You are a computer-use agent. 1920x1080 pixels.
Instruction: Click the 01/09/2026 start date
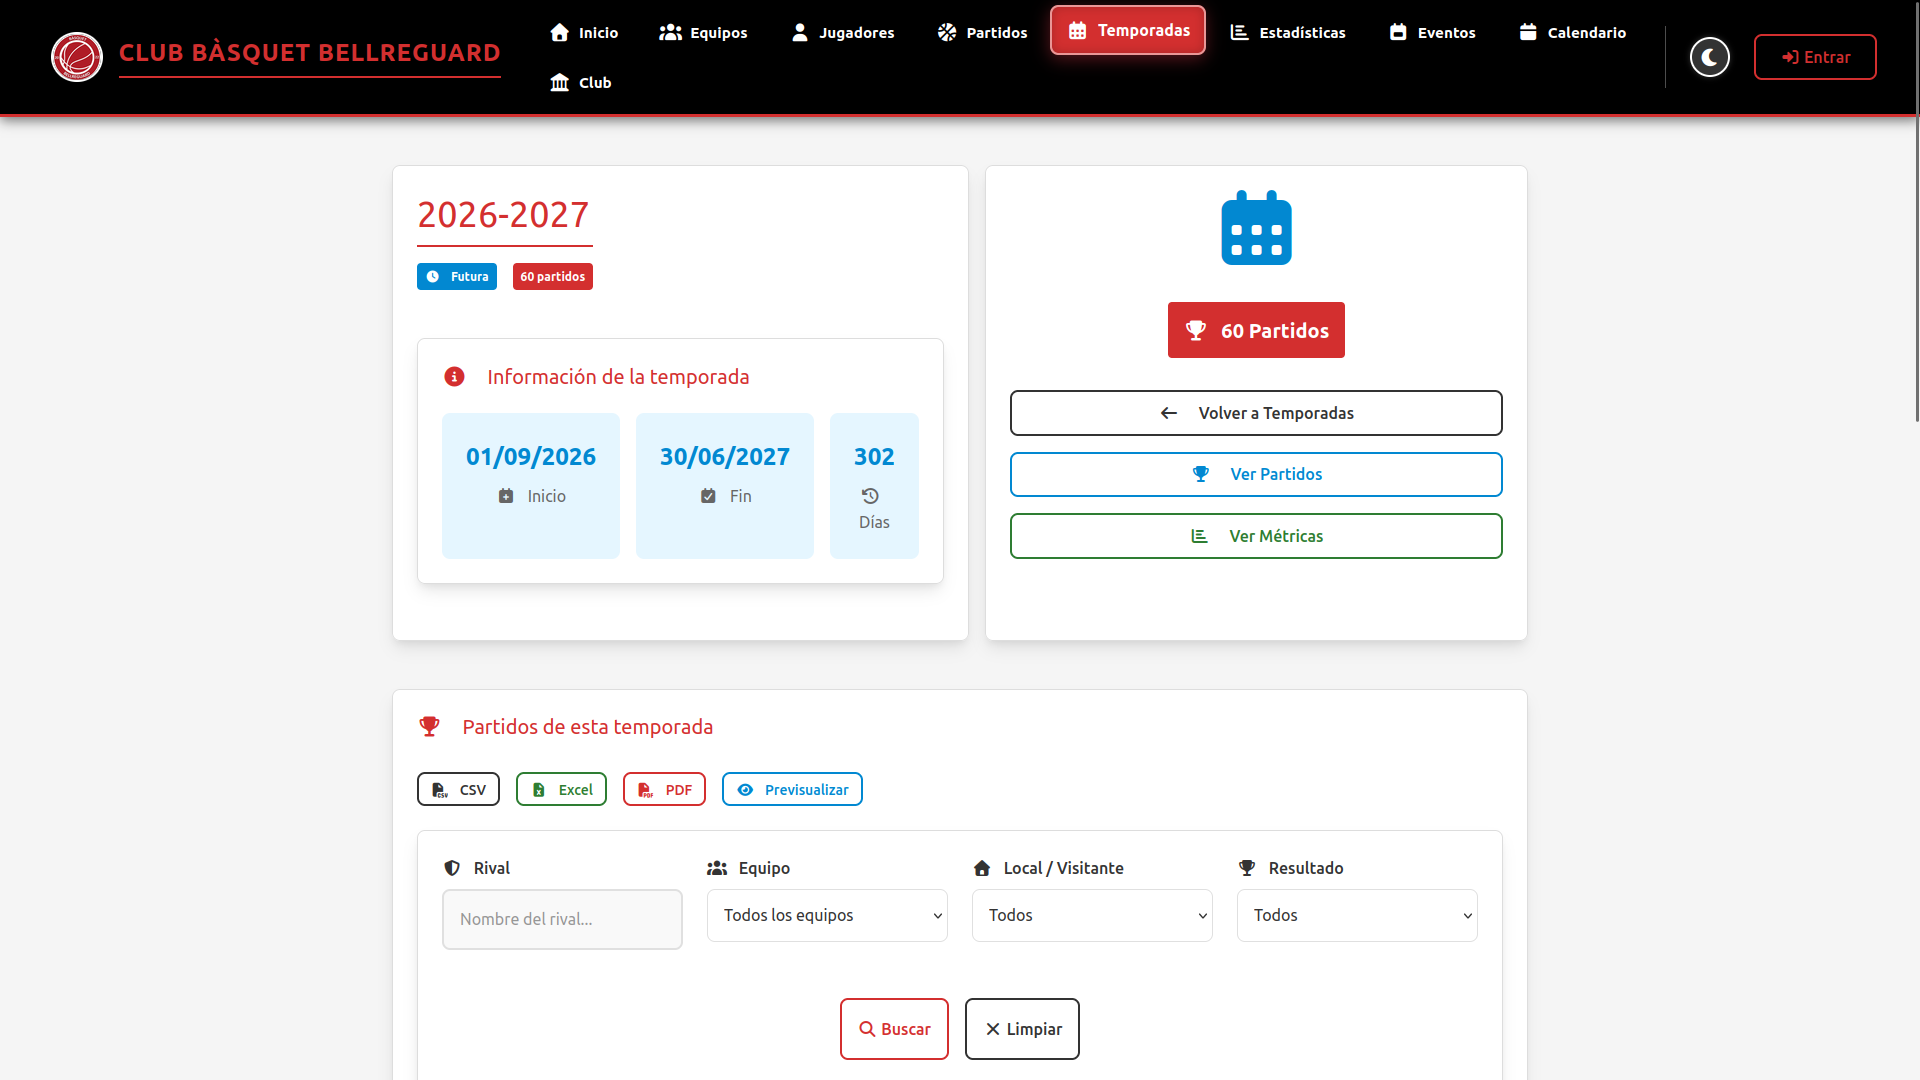pos(531,457)
